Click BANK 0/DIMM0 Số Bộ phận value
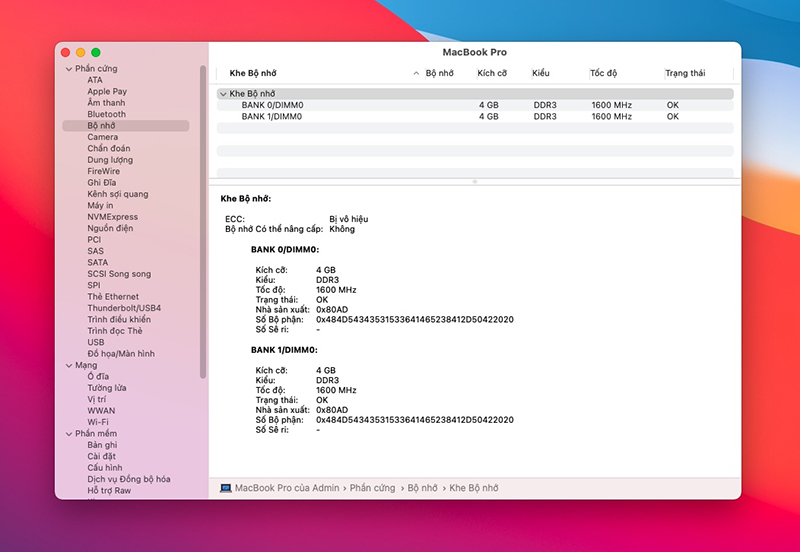 (415, 320)
